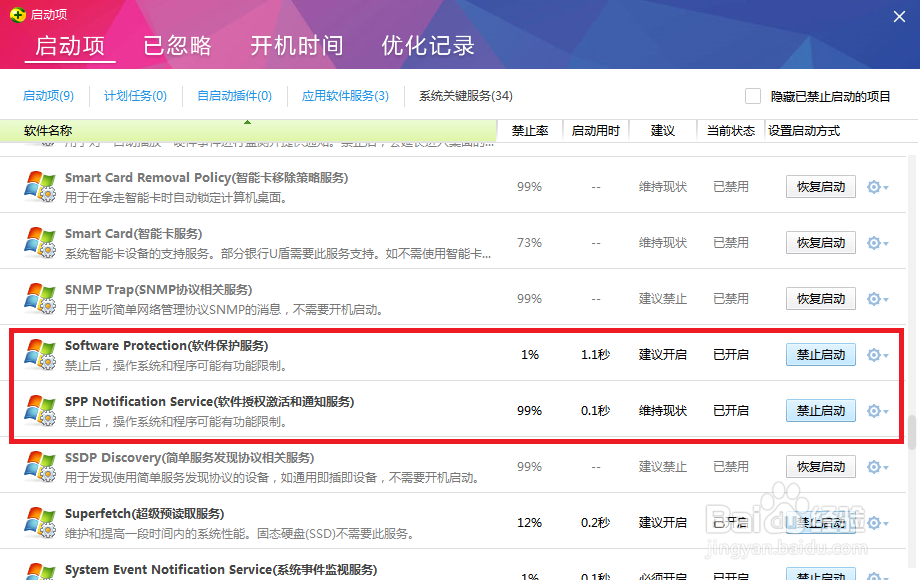Select the Smart Card Removal Policy row title
Screen dimensions: 920x580
pos(207,178)
